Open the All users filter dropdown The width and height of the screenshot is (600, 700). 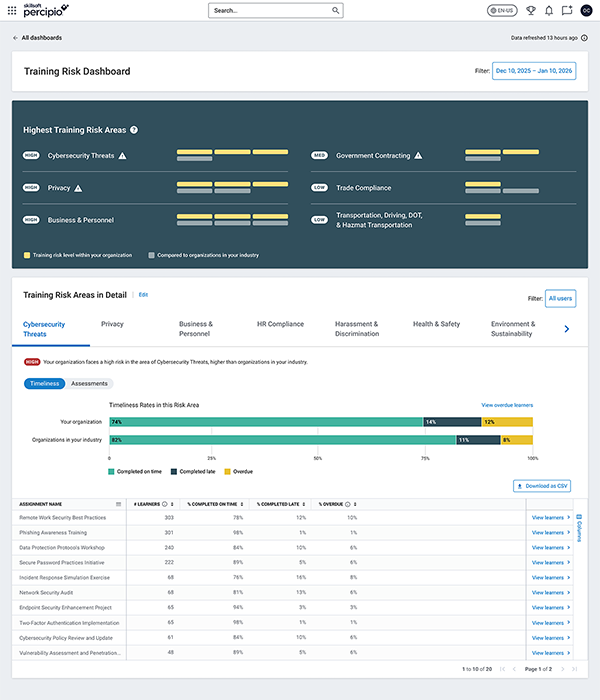(560, 297)
